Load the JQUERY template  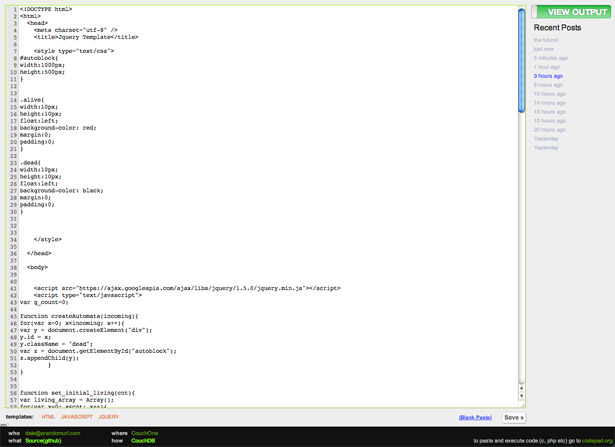[108, 417]
